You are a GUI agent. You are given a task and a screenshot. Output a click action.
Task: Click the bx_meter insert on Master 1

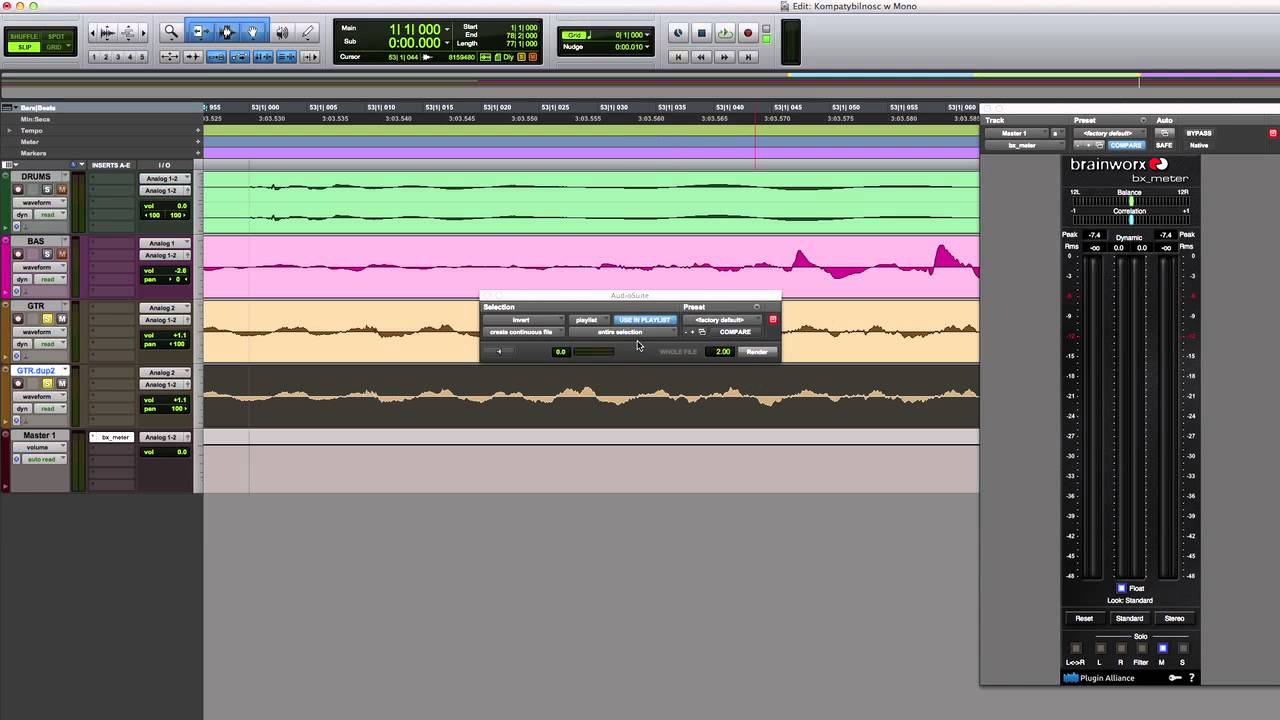[112, 437]
